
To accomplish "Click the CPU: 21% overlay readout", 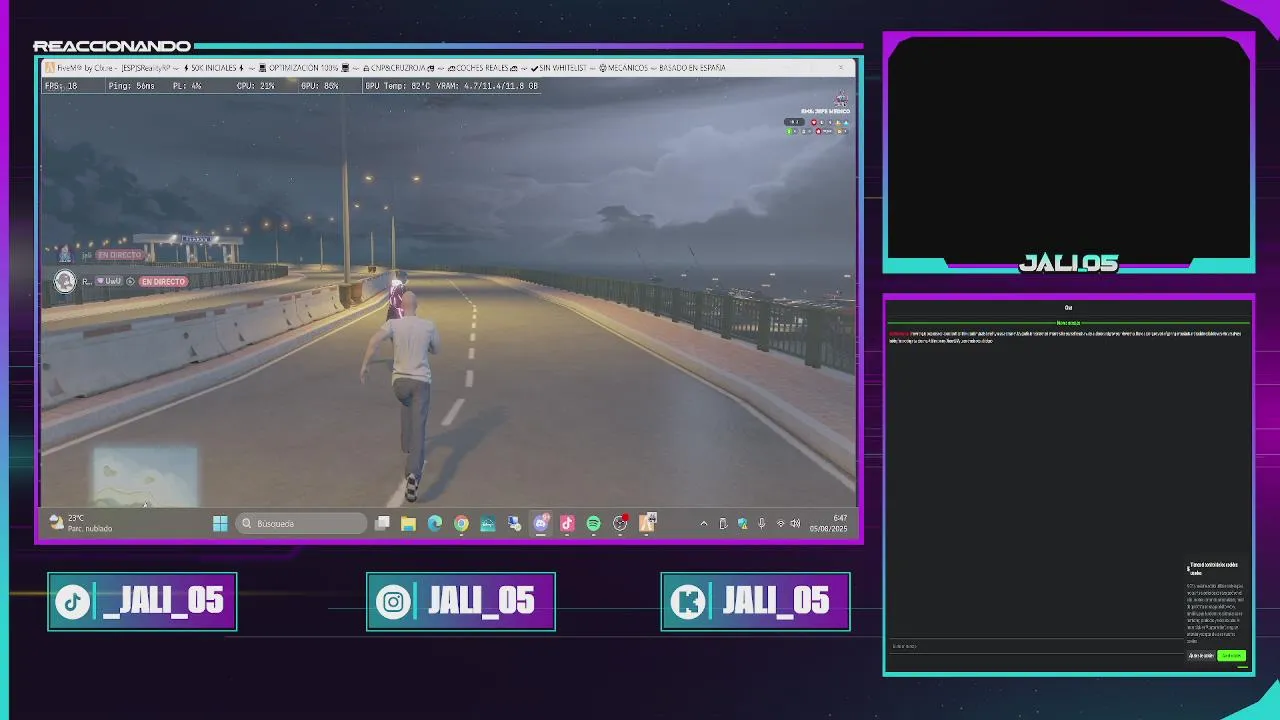I will (255, 86).
